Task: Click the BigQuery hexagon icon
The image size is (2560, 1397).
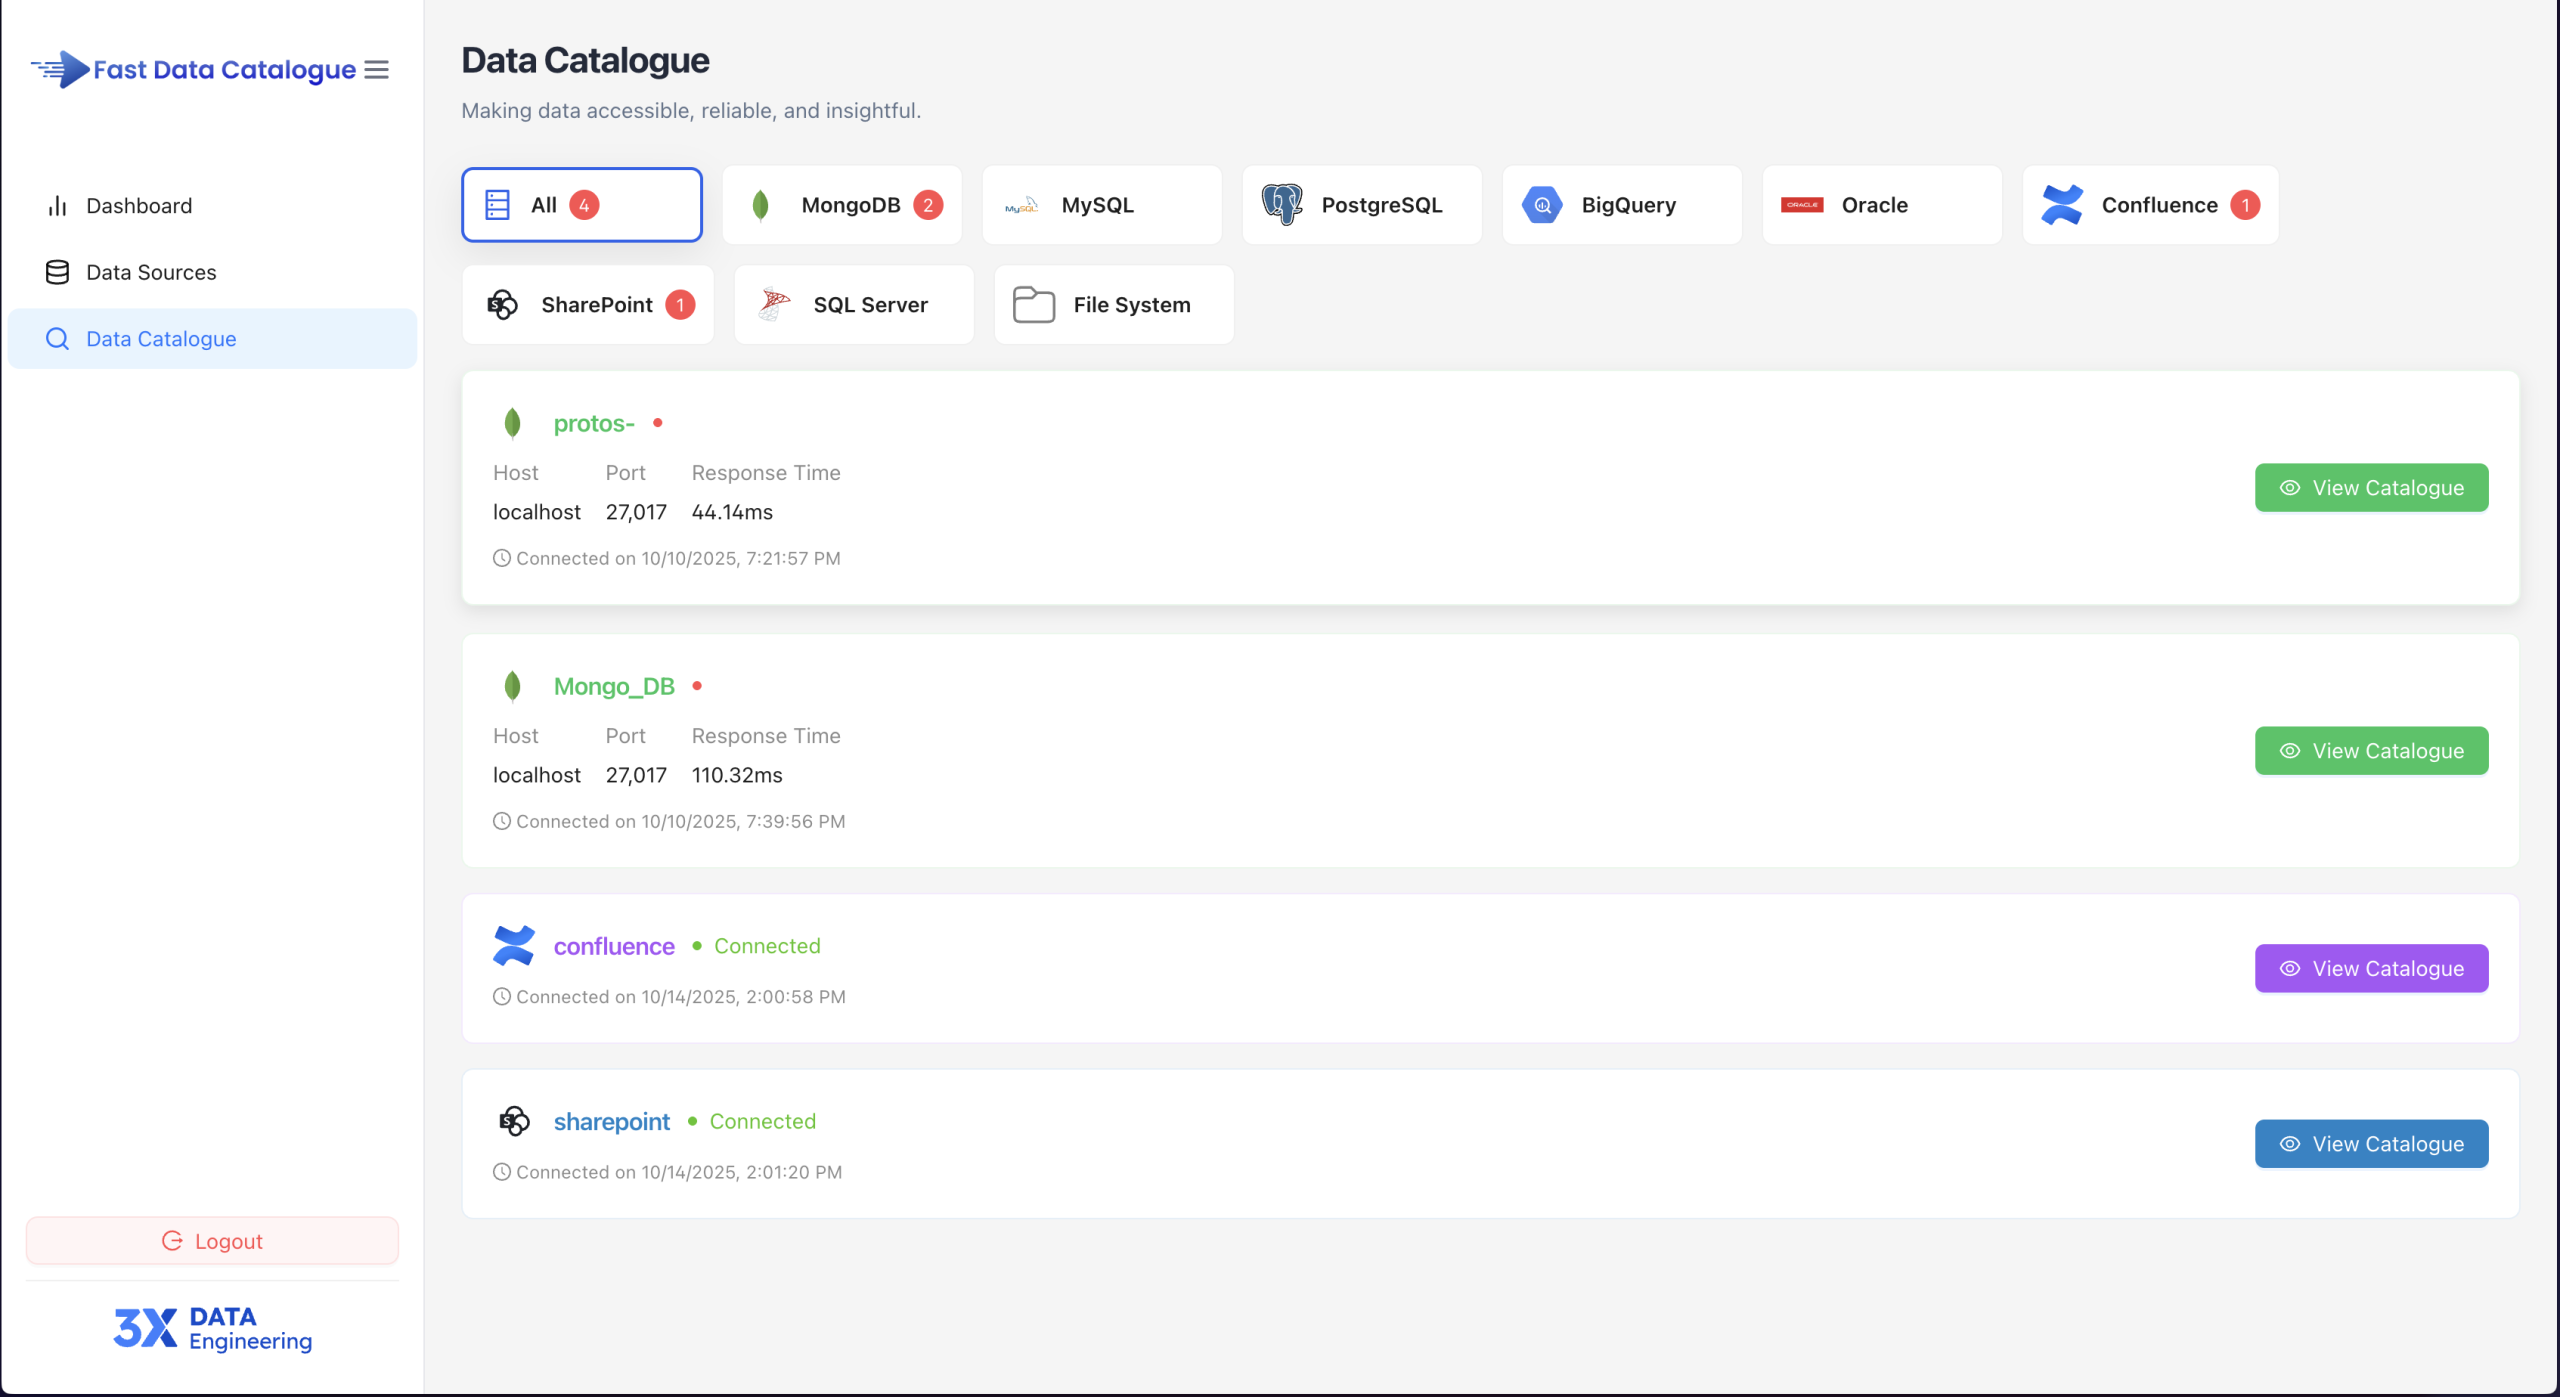Action: click(x=1542, y=204)
